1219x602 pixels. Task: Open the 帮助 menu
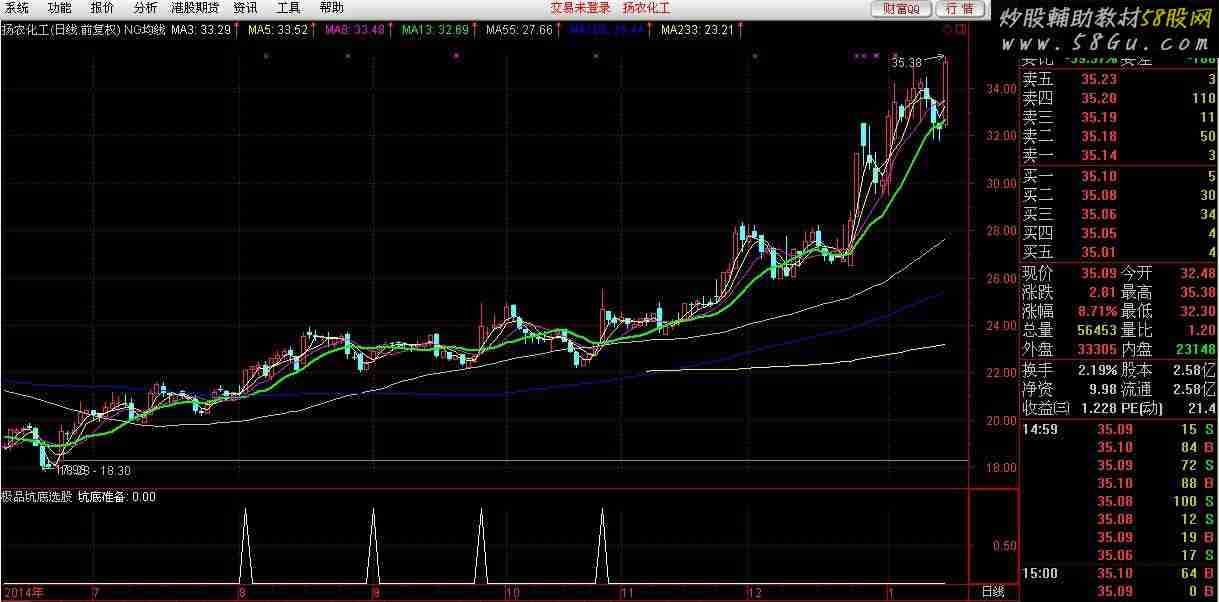tap(332, 7)
